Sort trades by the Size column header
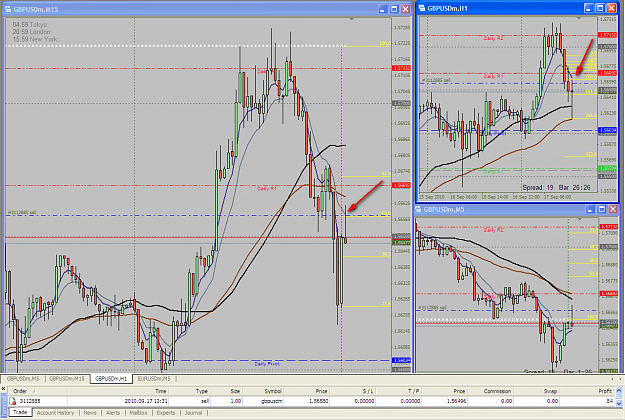The height and width of the screenshot is (420, 625). pyautogui.click(x=226, y=391)
